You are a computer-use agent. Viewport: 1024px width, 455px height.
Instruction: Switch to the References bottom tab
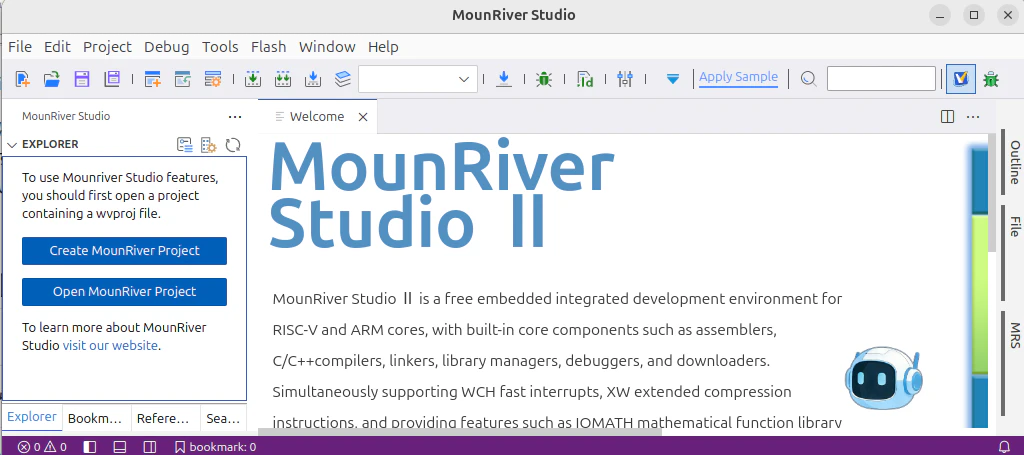pyautogui.click(x=163, y=418)
